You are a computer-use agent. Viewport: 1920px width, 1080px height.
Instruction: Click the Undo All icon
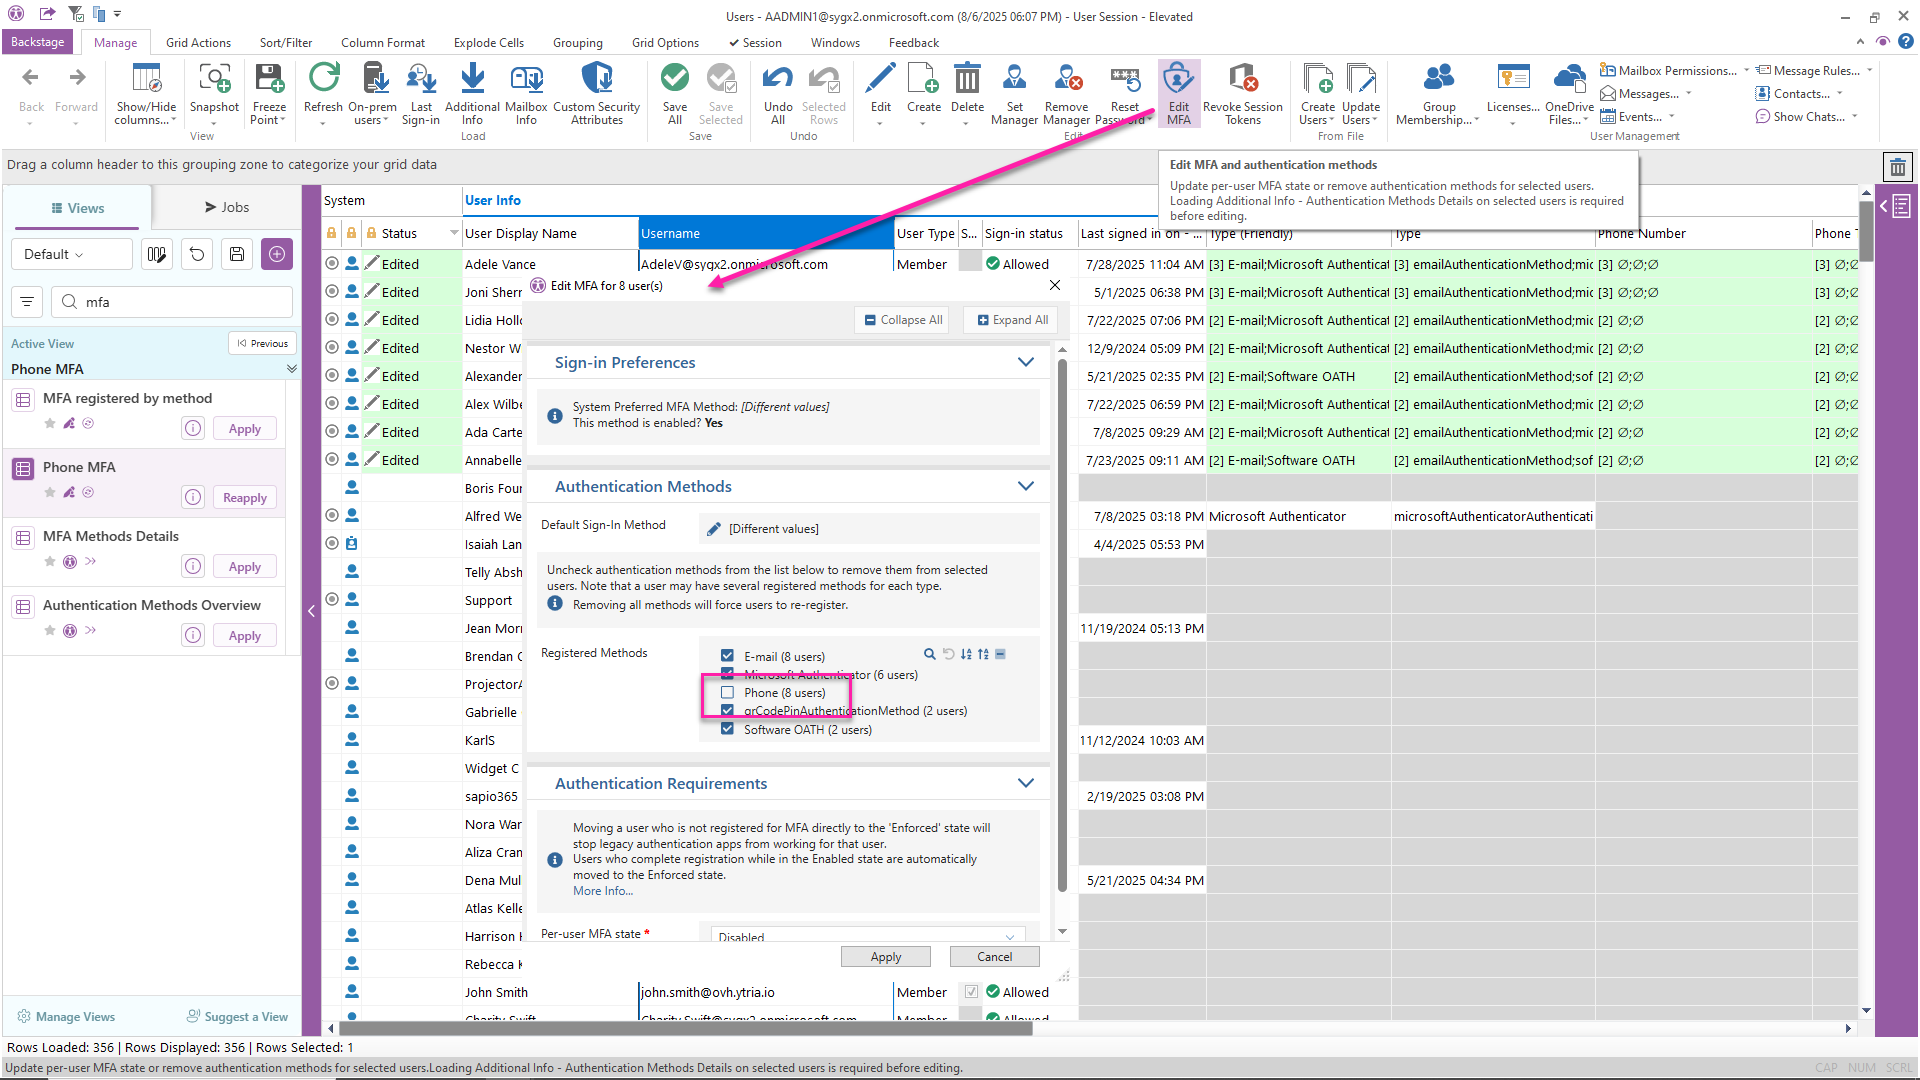778,93
